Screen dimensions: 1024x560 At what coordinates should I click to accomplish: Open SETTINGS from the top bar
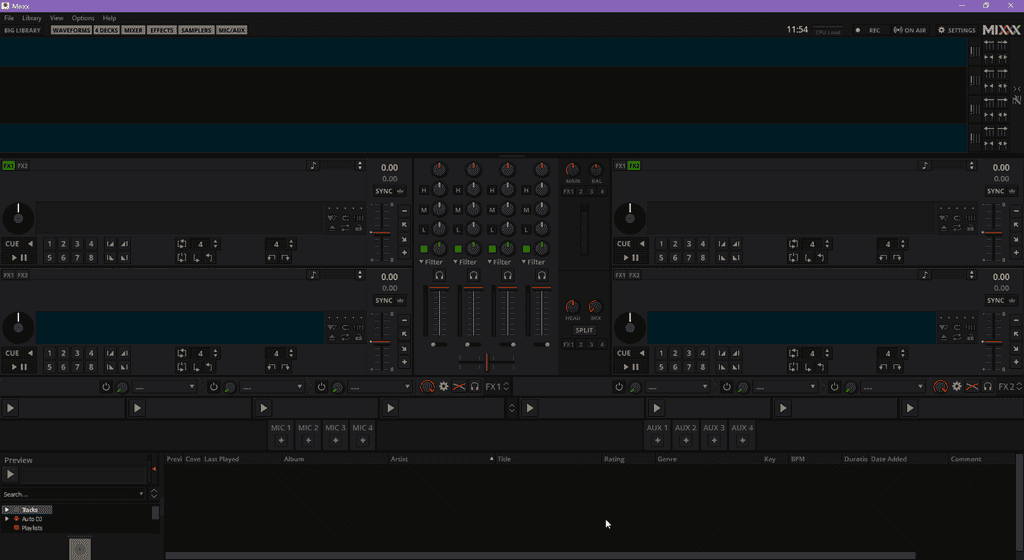coord(957,30)
